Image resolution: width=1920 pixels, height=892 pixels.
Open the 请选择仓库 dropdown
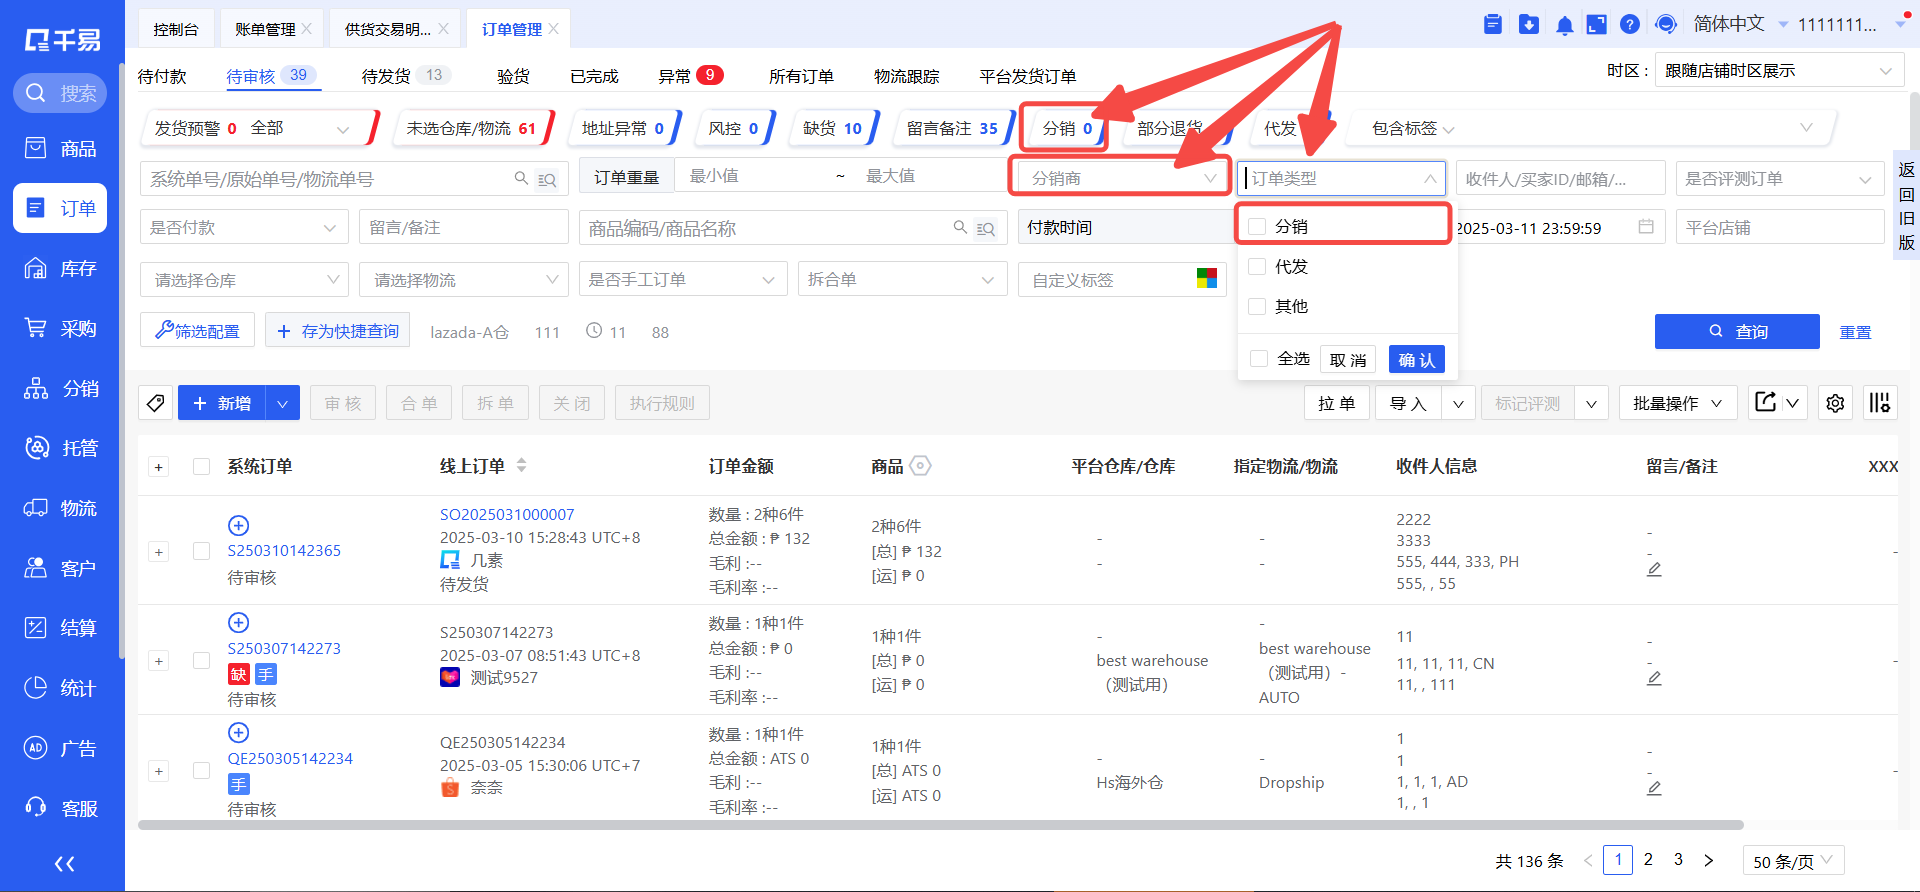[x=243, y=280]
